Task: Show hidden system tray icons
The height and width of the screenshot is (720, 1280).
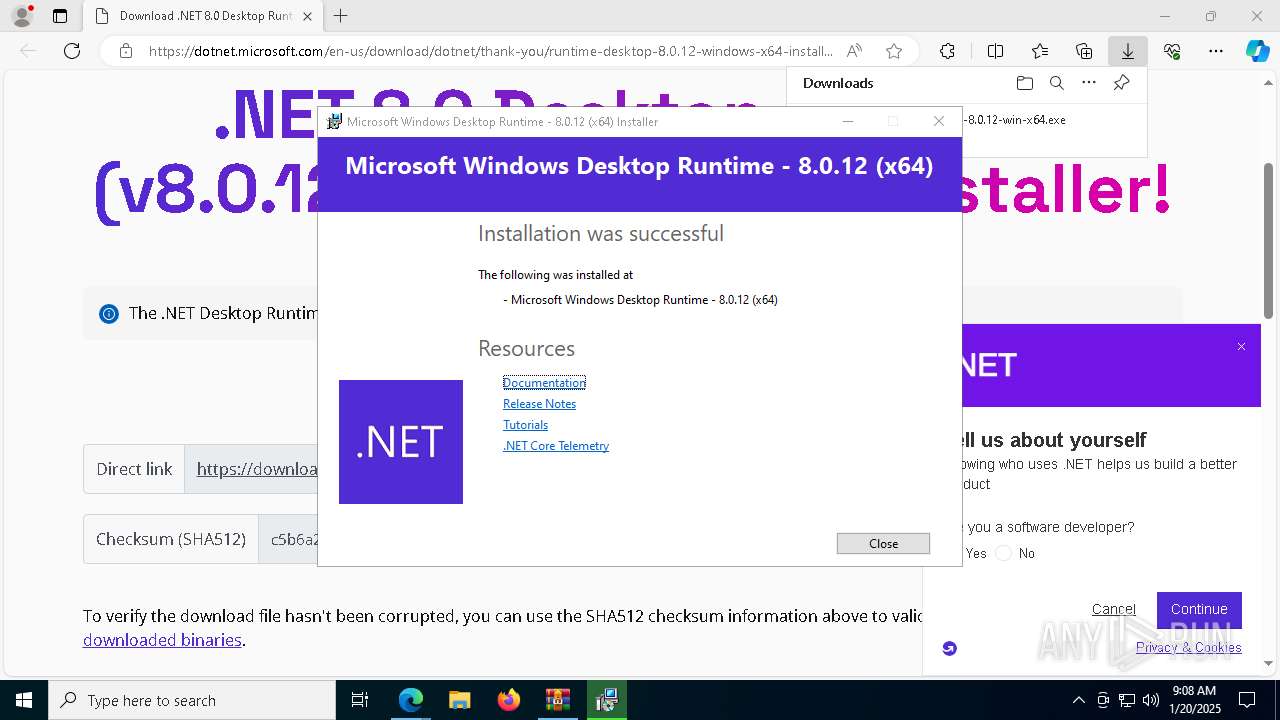Action: [x=1078, y=700]
